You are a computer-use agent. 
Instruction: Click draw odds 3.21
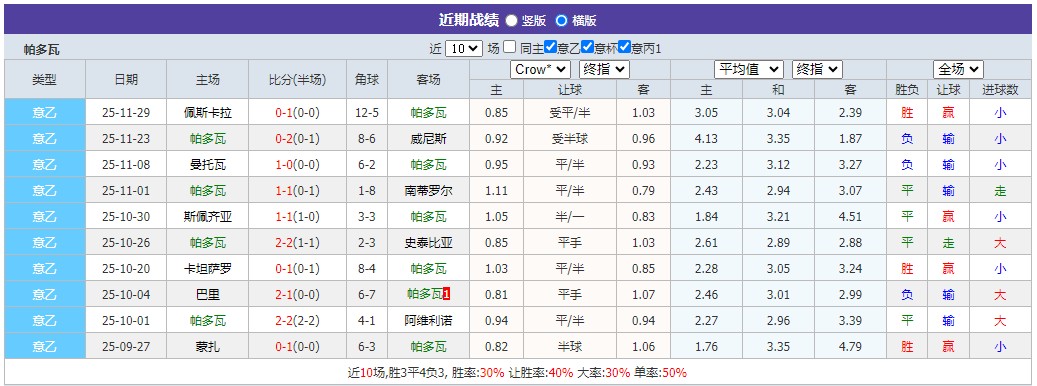click(x=778, y=217)
